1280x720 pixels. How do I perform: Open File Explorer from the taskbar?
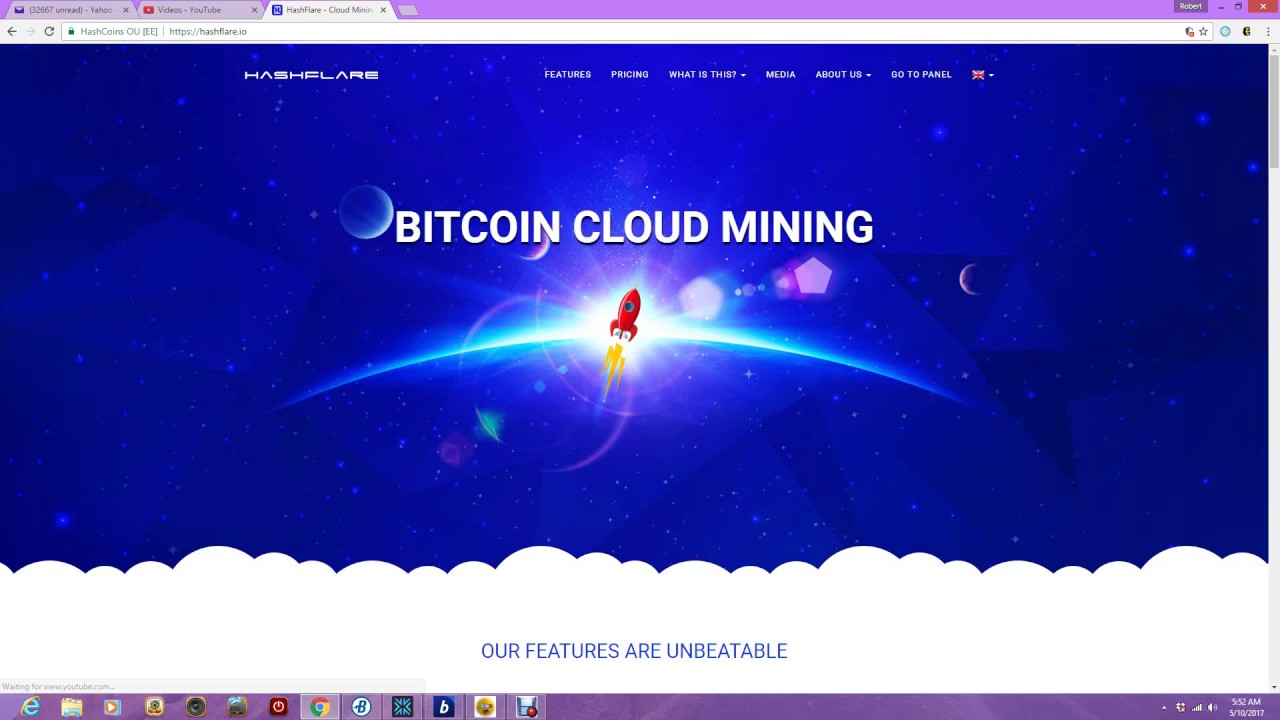(x=72, y=707)
